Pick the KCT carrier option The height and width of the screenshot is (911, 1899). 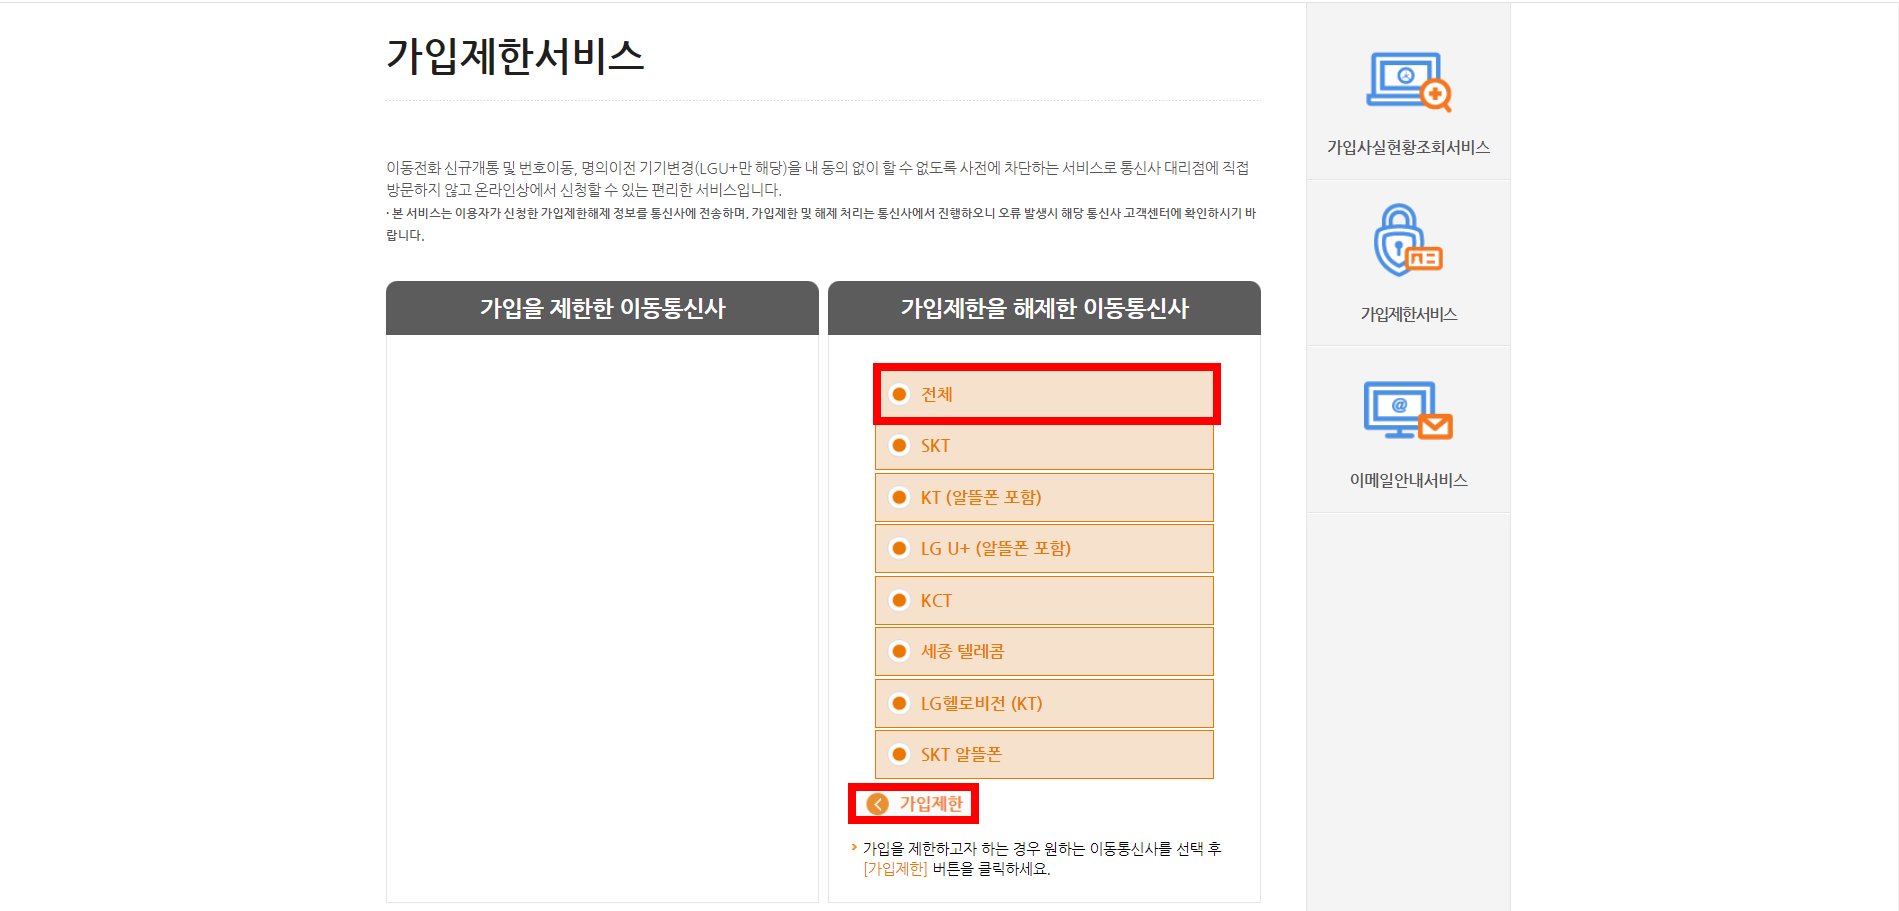899,600
